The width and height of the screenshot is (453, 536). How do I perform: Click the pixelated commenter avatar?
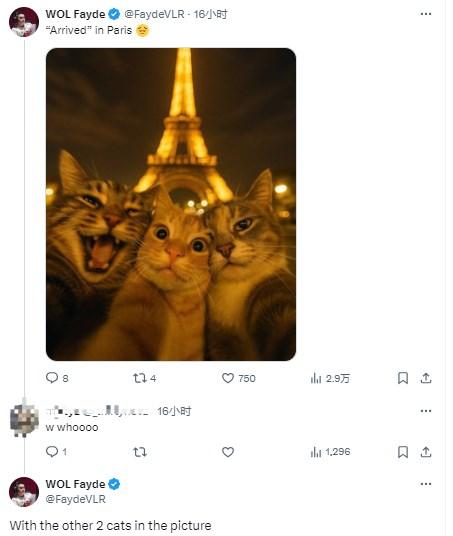24,420
